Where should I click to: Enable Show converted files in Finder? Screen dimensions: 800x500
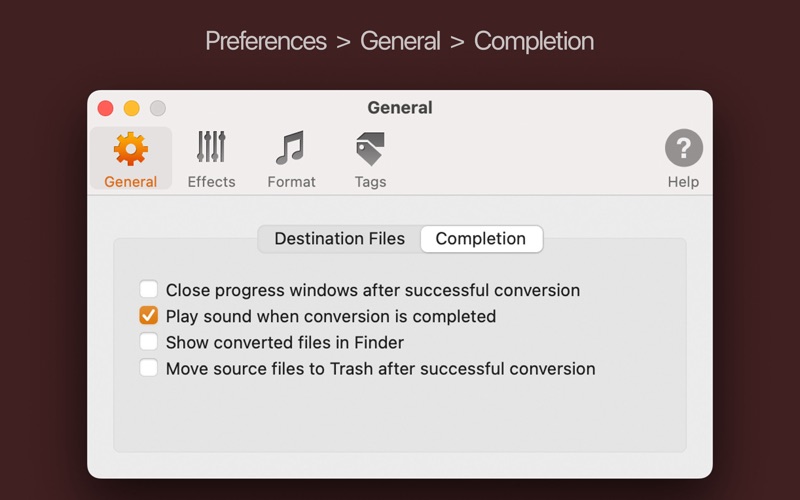click(149, 342)
